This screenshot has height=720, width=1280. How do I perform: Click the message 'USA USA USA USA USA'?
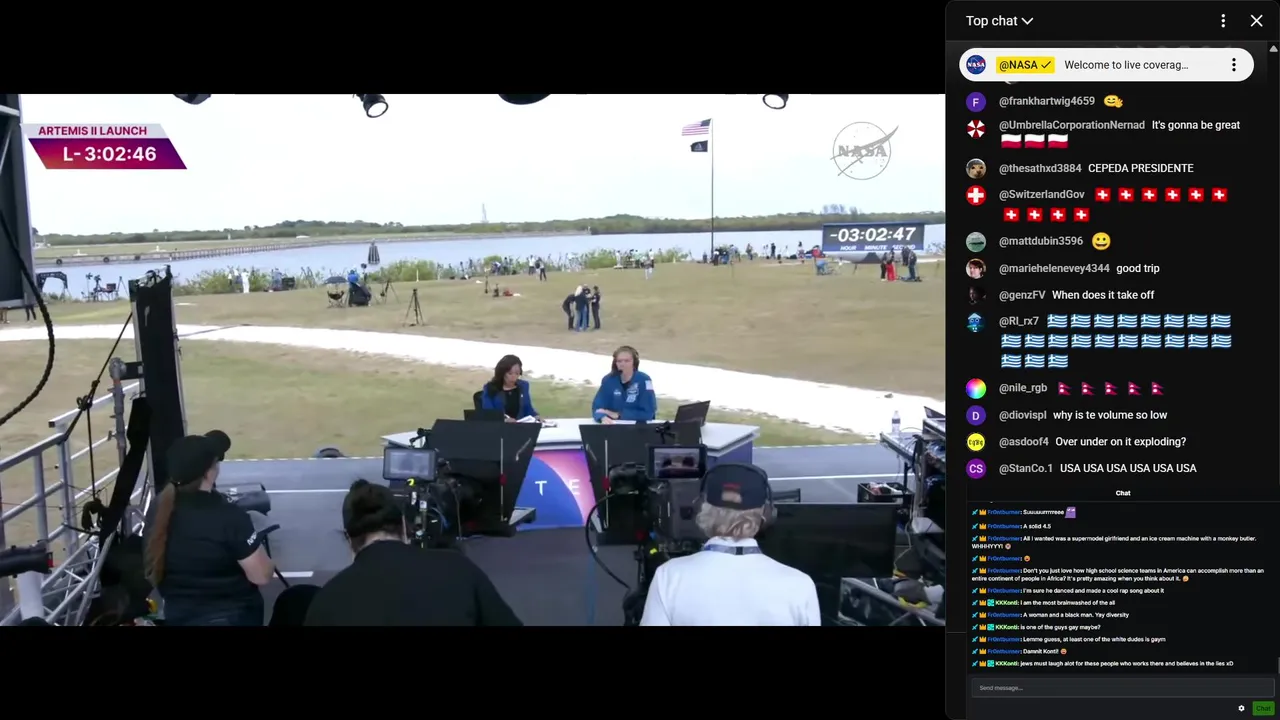point(1128,468)
